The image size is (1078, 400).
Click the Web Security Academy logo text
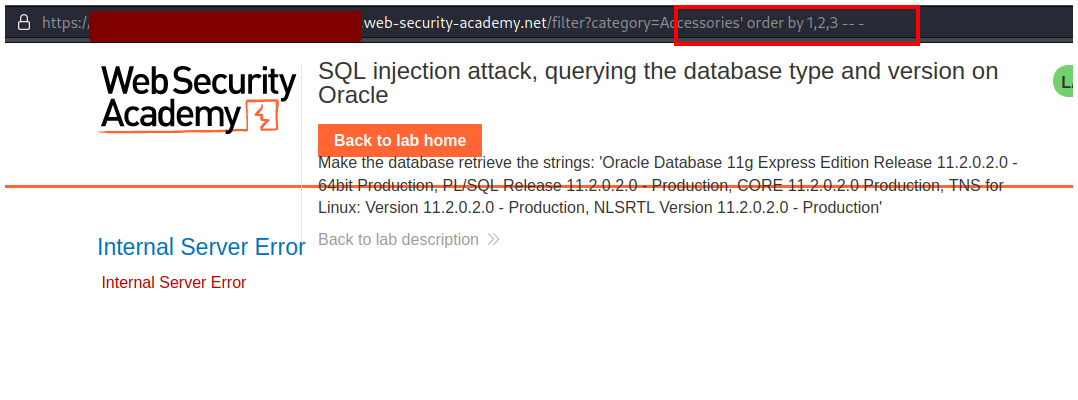coord(198,98)
